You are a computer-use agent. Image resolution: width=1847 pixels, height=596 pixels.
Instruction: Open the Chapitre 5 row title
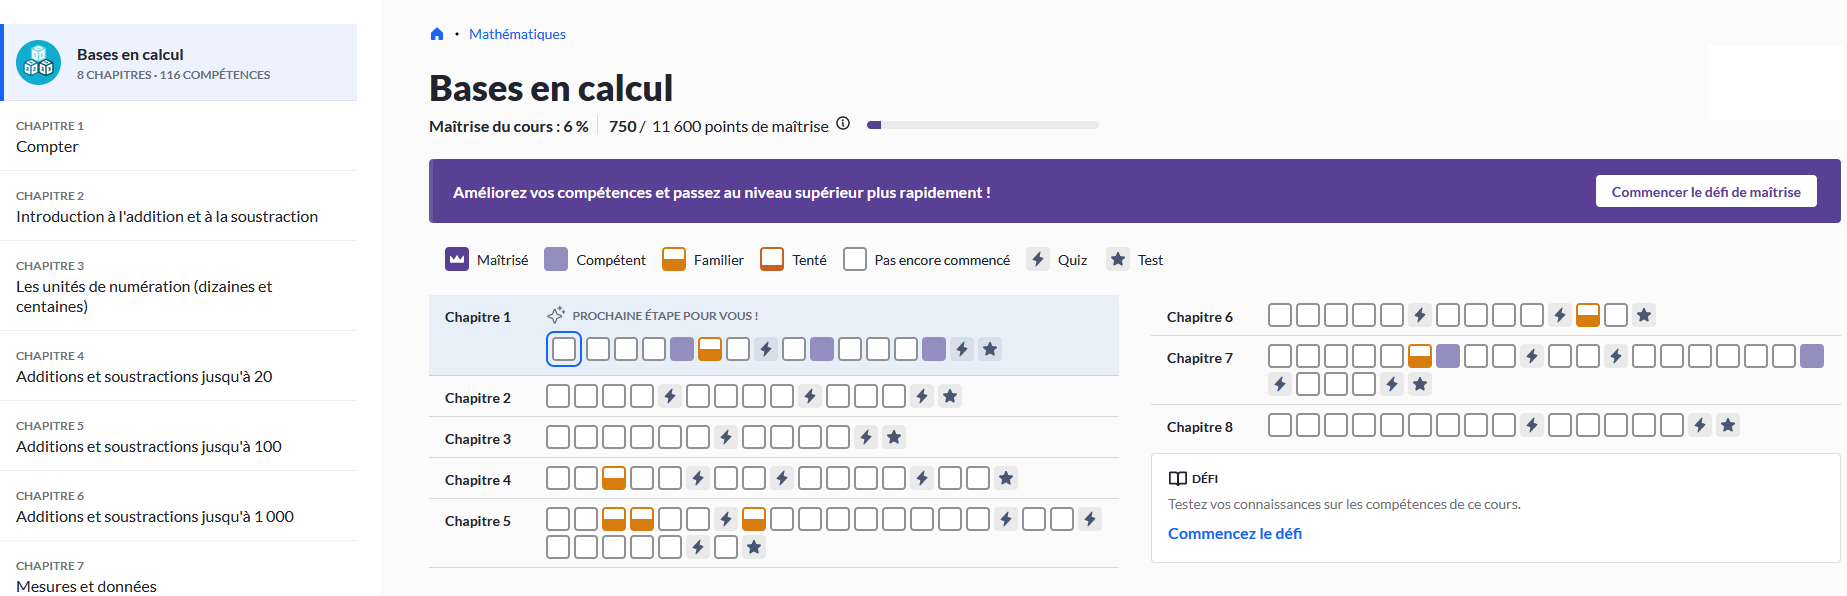point(478,521)
